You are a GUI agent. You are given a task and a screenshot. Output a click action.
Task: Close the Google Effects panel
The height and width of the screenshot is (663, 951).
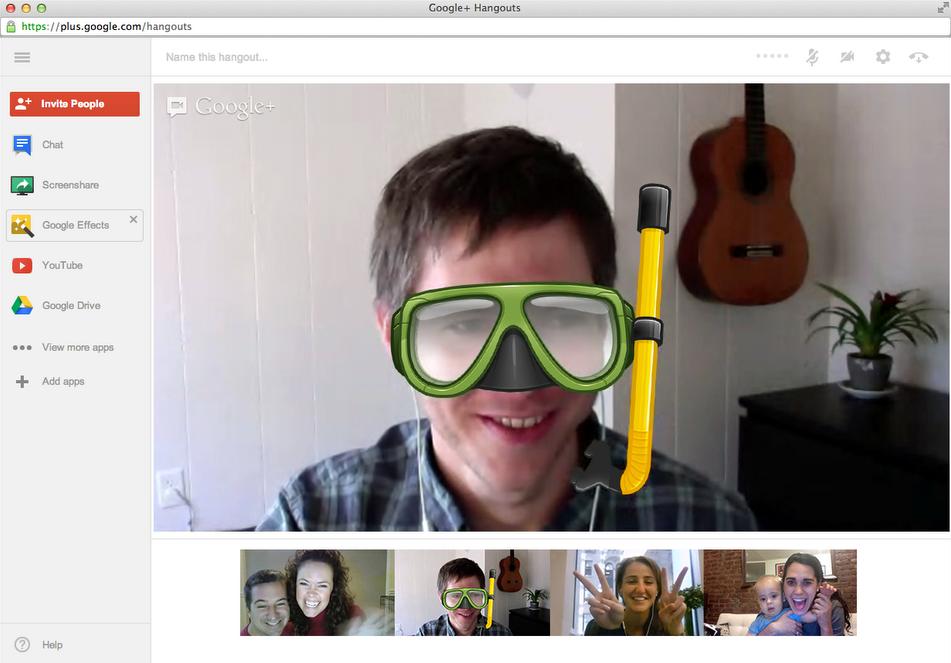tap(133, 219)
